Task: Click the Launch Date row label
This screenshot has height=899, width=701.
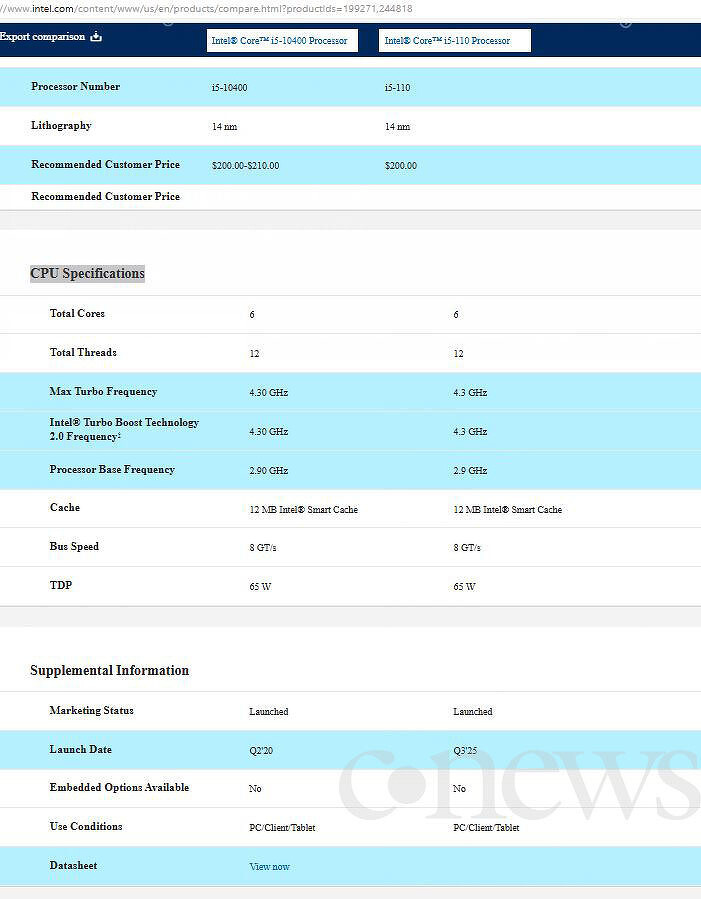Action: pos(80,749)
